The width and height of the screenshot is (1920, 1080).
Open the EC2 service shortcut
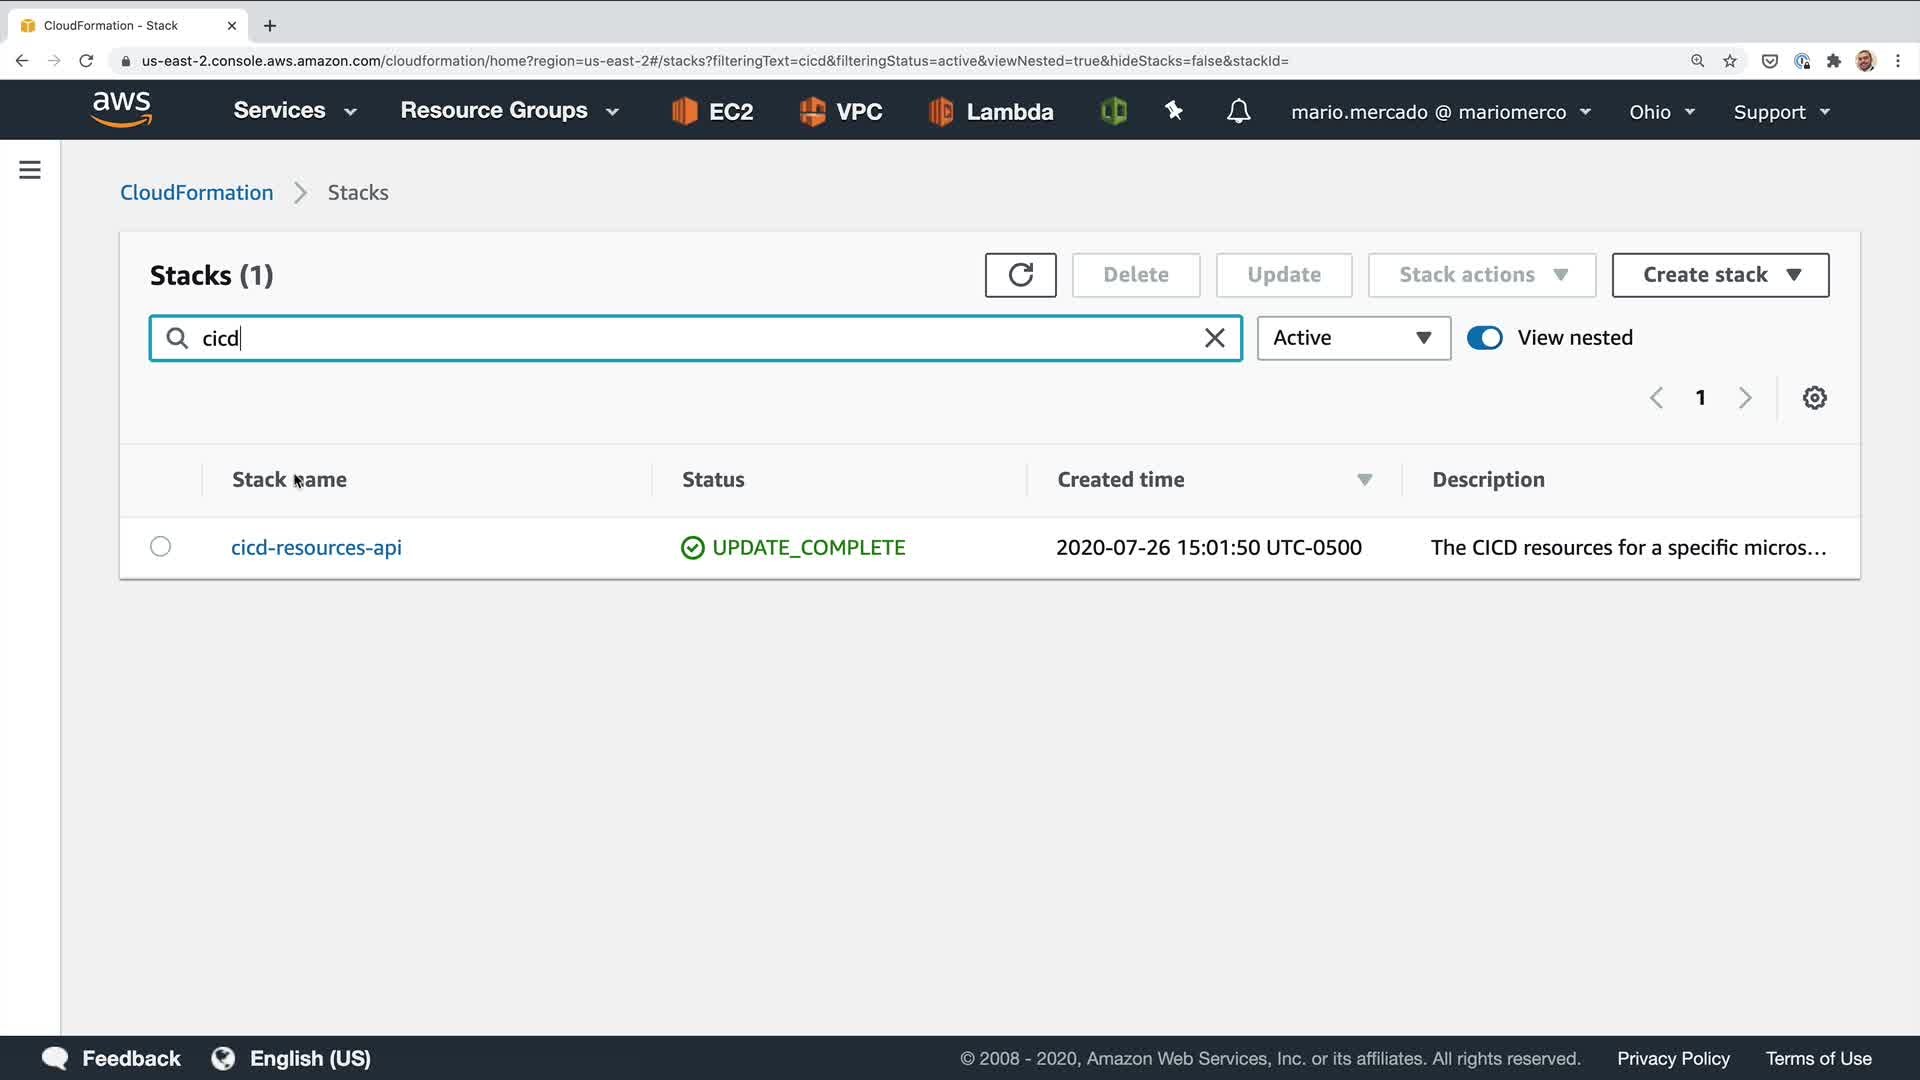tap(712, 111)
